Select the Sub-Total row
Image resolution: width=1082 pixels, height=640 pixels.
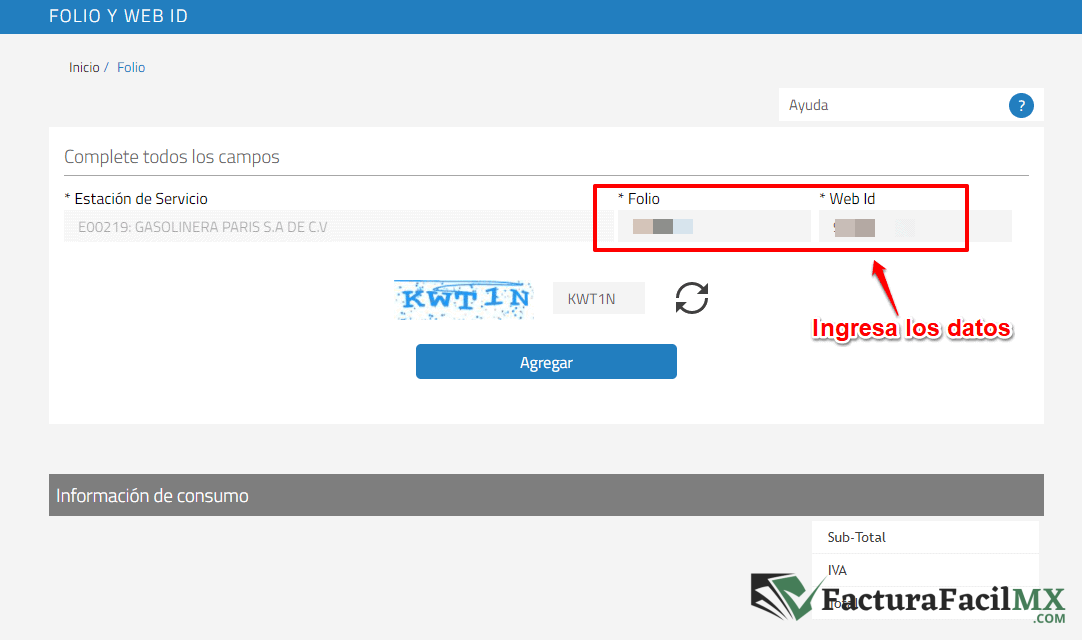coord(924,537)
